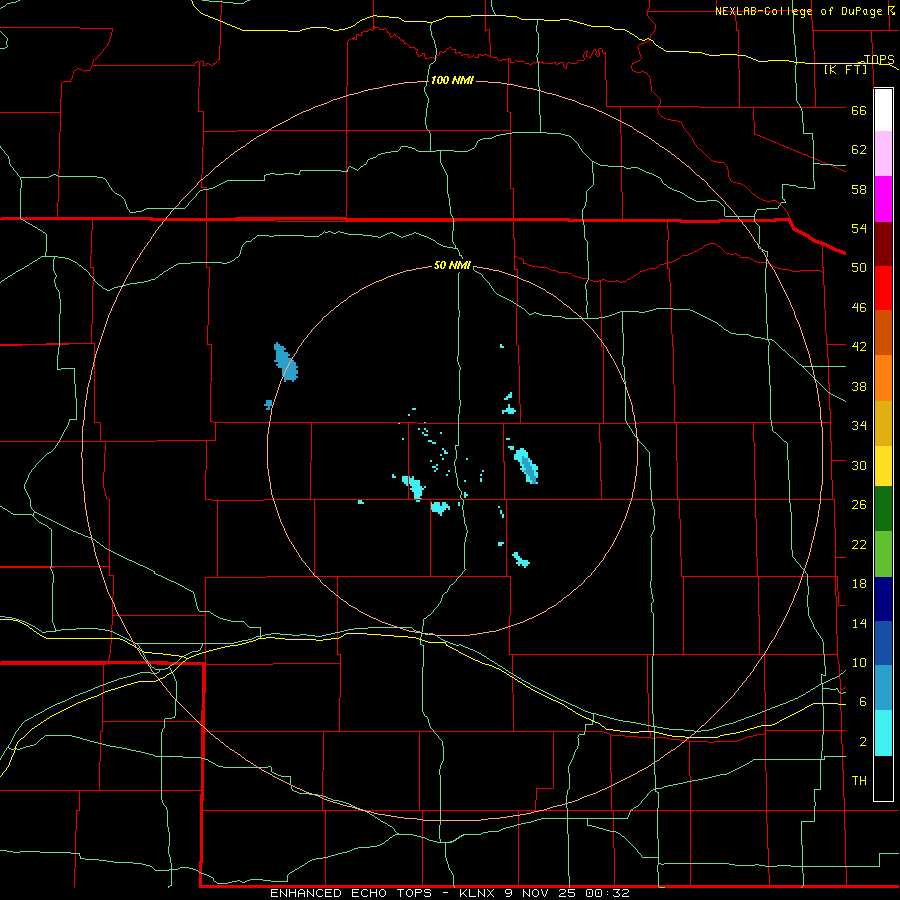The height and width of the screenshot is (900, 900).
Task: Click the light green 26 kft swatch
Action: pyautogui.click(x=883, y=554)
